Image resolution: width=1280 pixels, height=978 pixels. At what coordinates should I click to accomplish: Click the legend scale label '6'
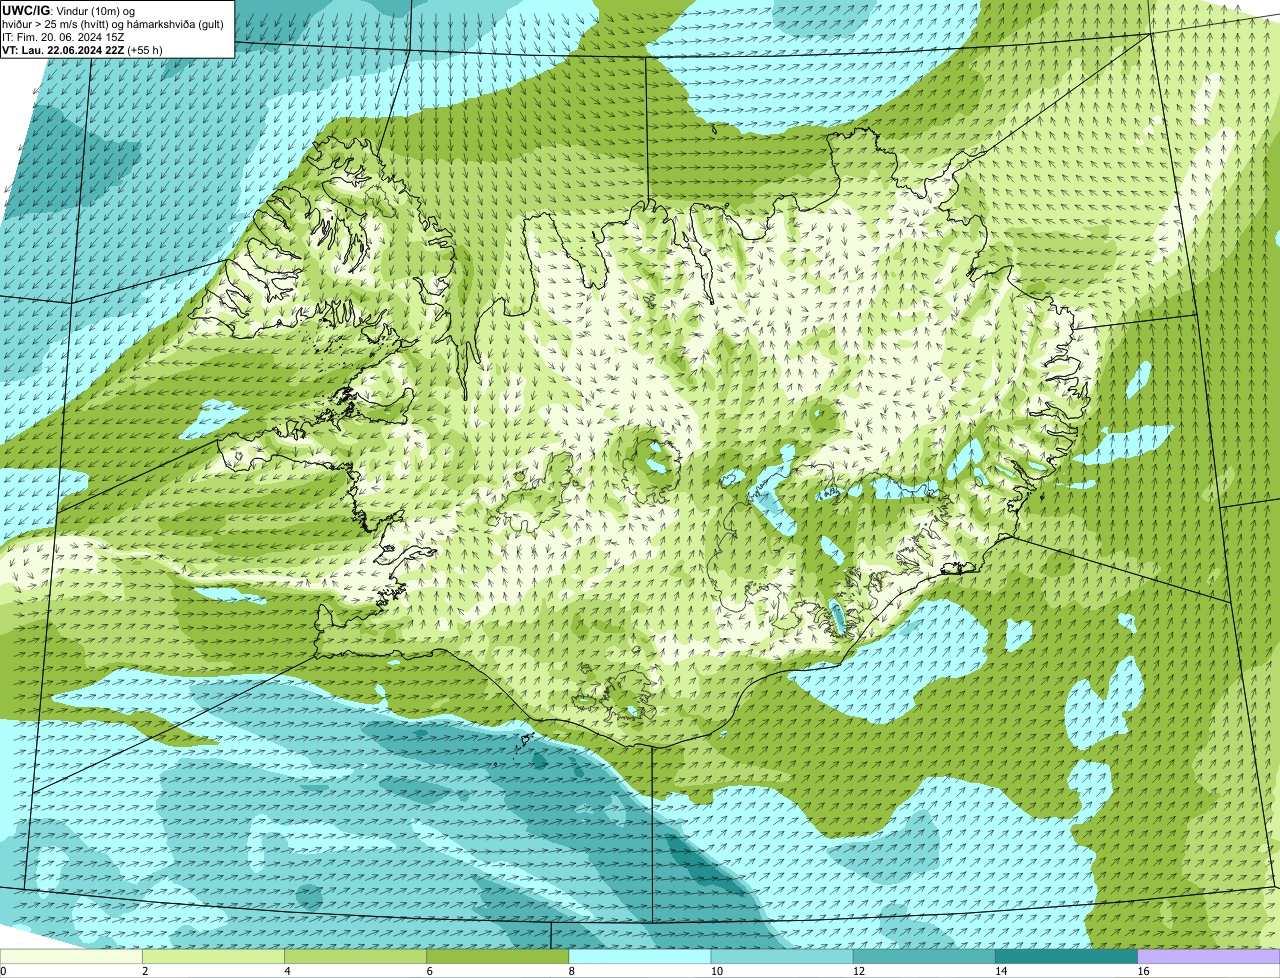(x=430, y=971)
